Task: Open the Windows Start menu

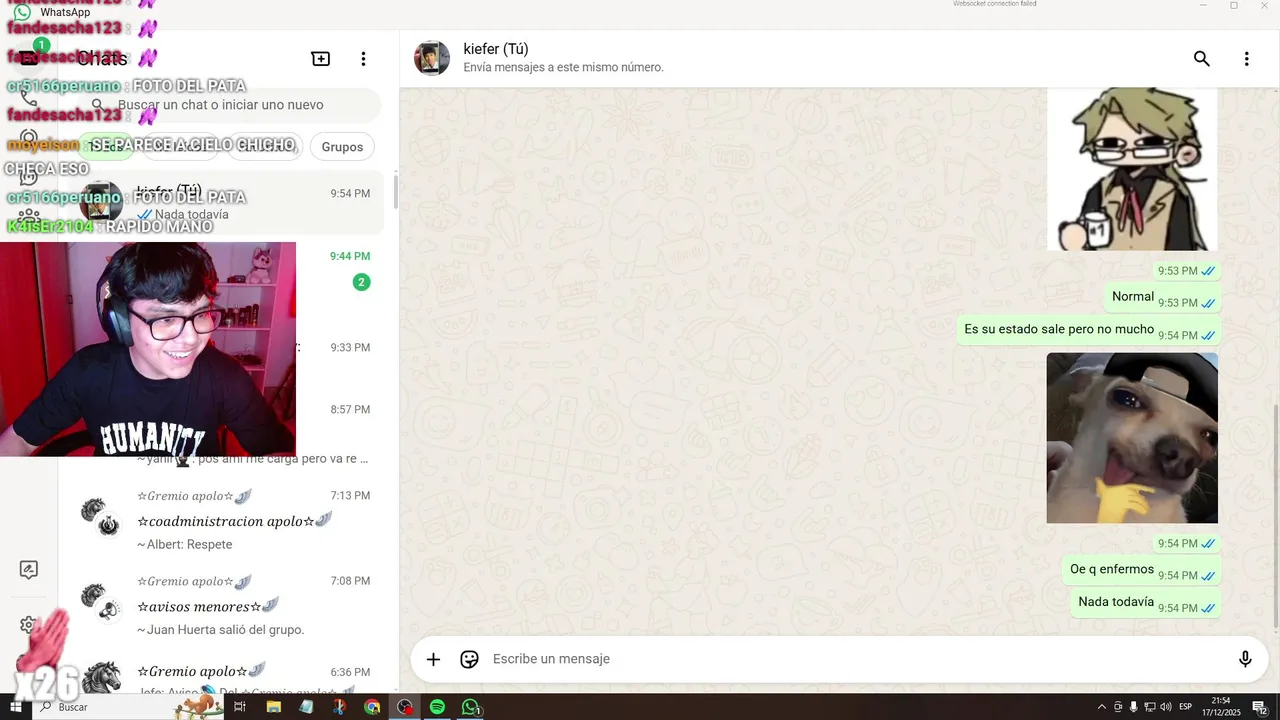Action: (16, 707)
